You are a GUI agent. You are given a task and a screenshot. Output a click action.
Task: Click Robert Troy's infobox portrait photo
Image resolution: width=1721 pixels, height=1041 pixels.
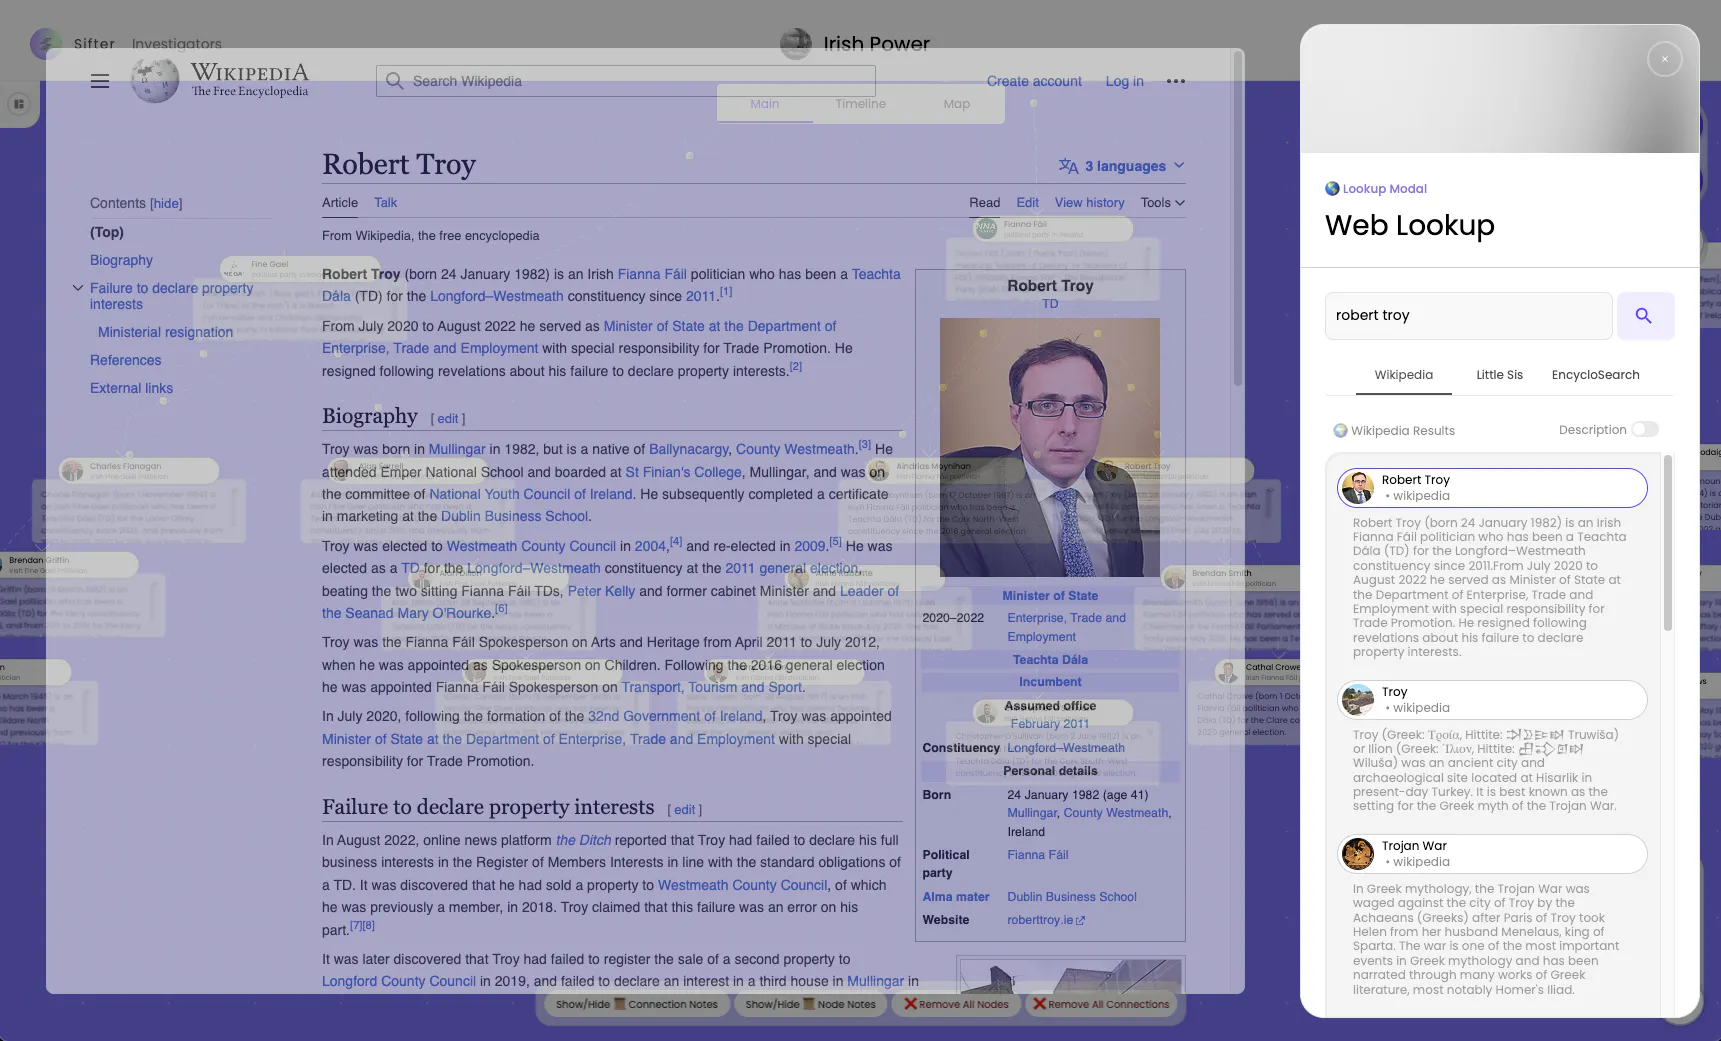(1050, 447)
